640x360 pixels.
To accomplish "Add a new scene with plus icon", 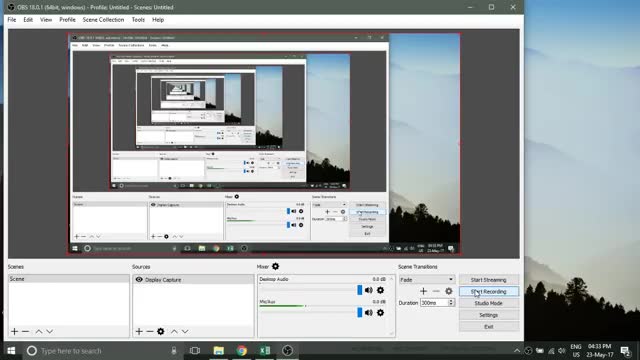I will click(14, 331).
